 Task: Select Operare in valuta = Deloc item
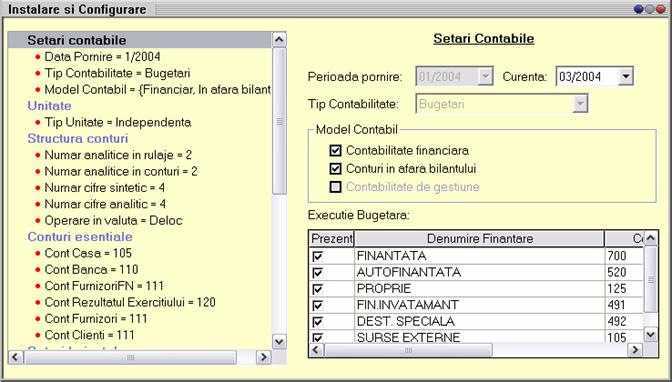113,220
